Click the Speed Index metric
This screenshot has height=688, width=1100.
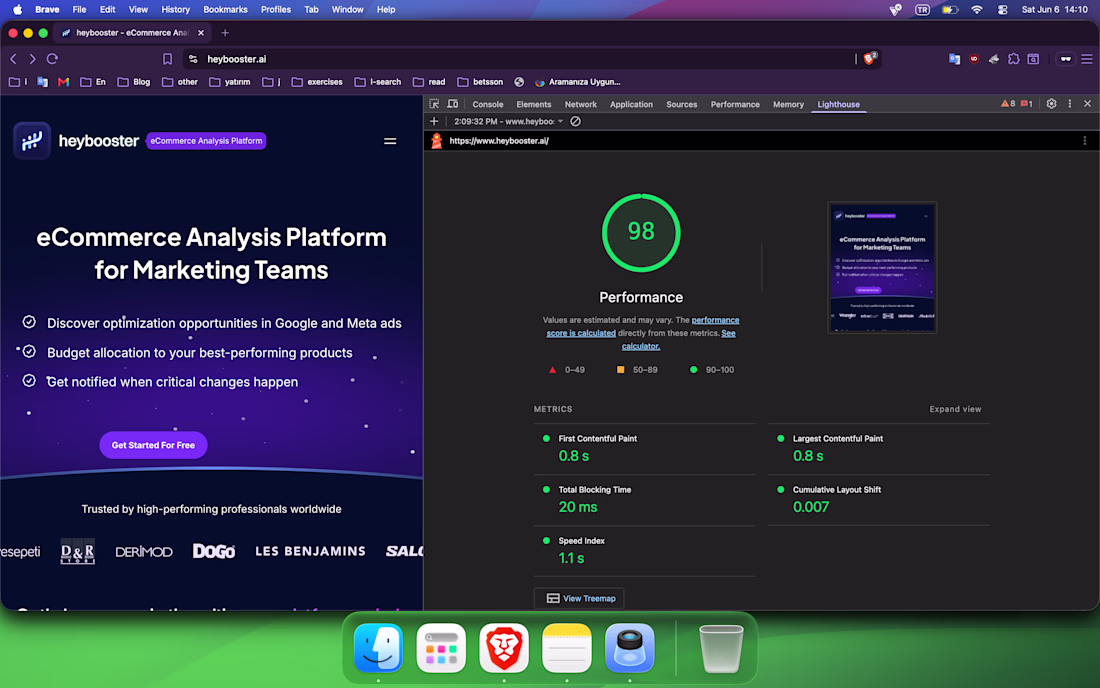(644, 551)
